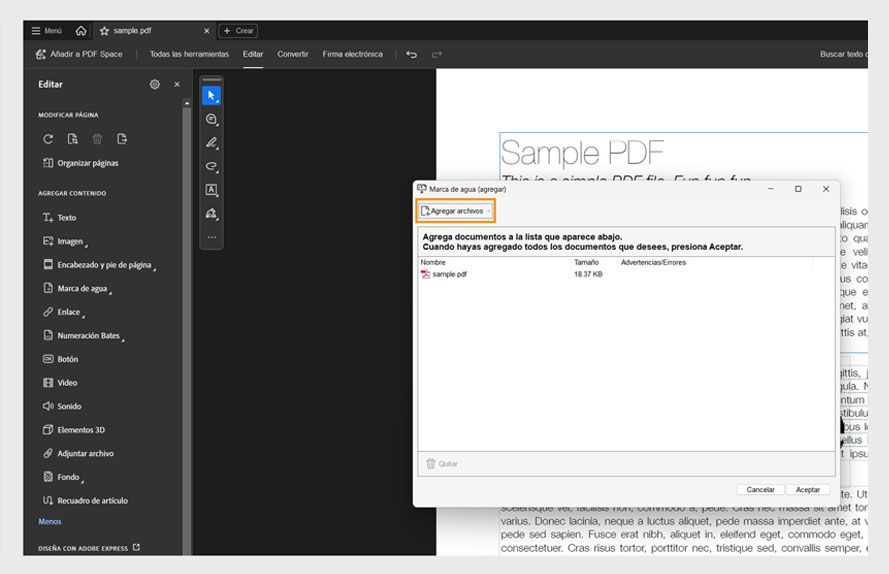
Task: Switch to the Editar tab
Action: click(253, 54)
